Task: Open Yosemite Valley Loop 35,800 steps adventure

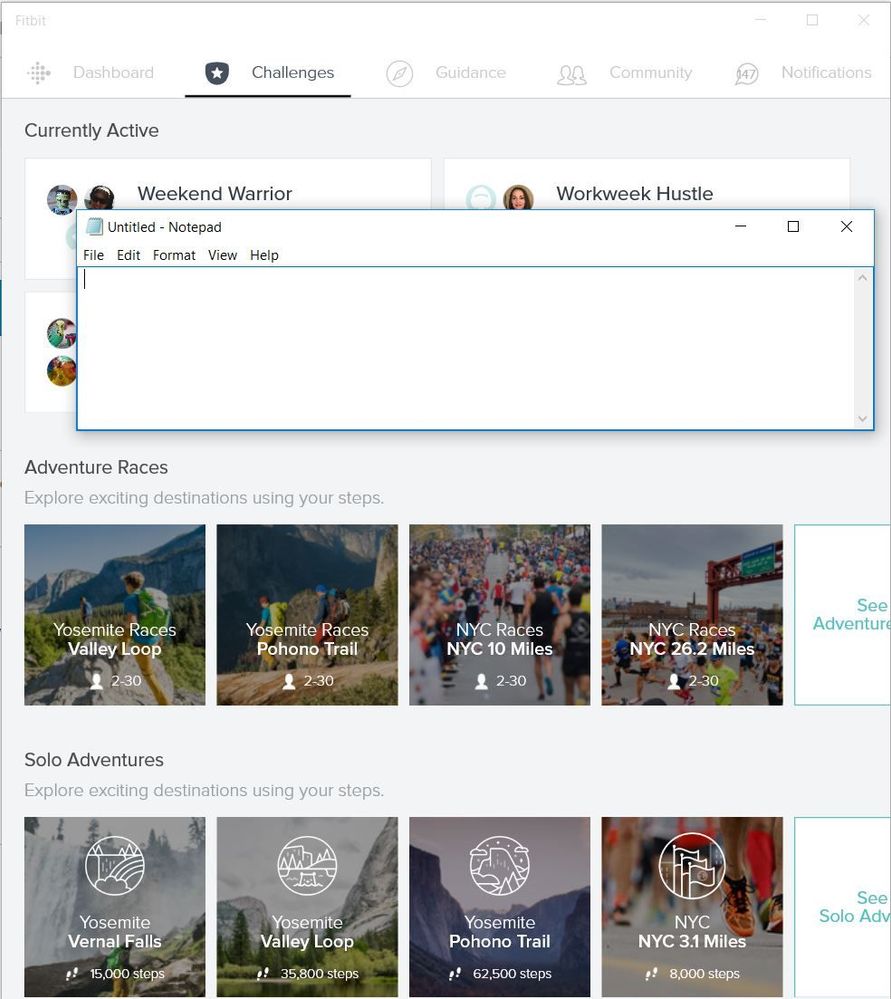Action: coord(307,907)
